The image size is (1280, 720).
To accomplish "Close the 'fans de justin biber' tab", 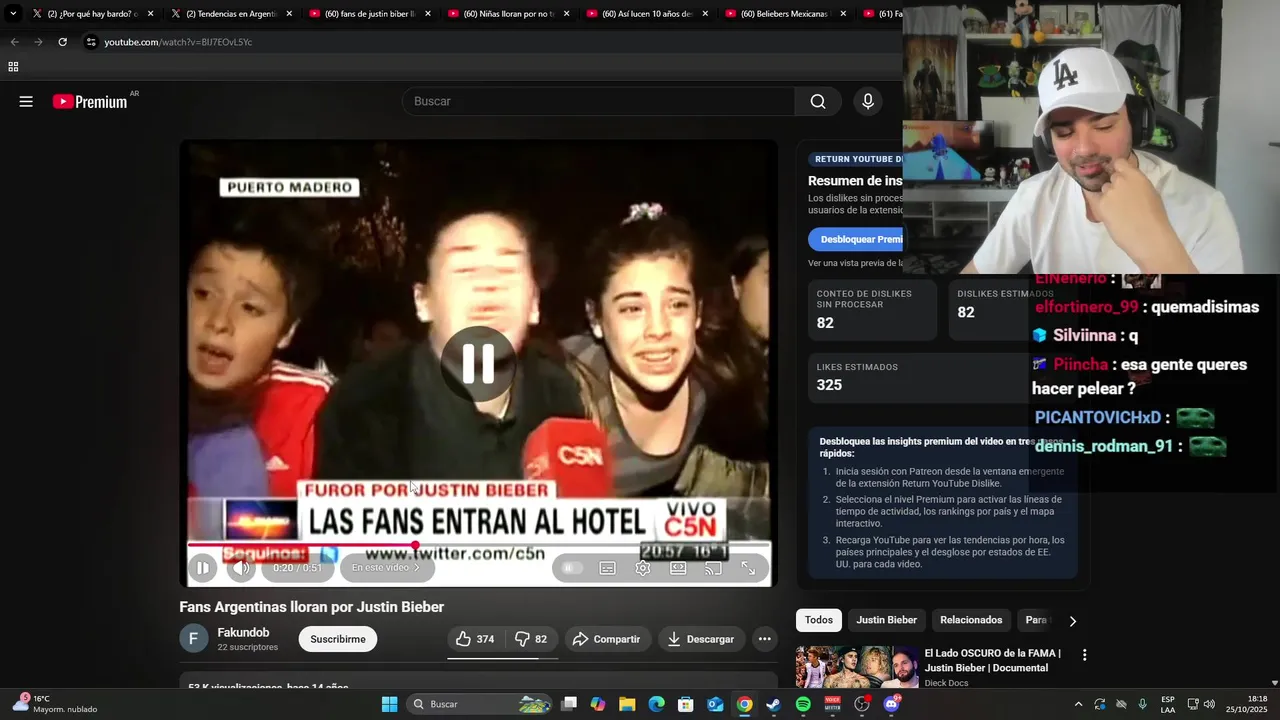I will pyautogui.click(x=428, y=14).
